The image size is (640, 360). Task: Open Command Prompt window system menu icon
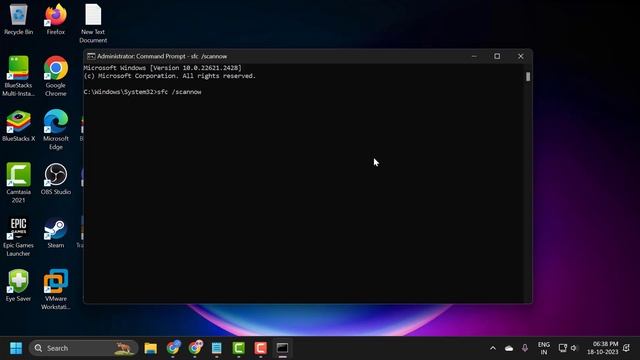click(91, 56)
